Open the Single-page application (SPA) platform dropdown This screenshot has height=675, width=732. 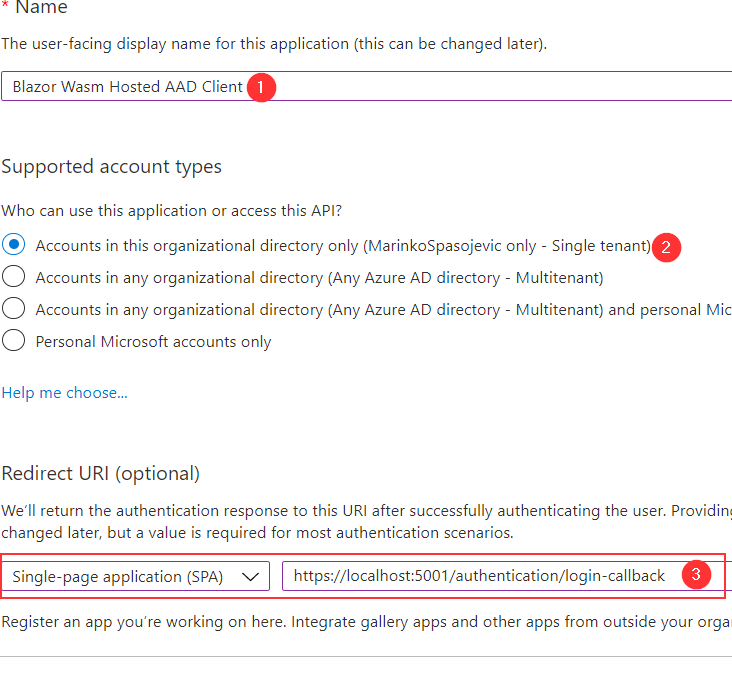coord(135,576)
